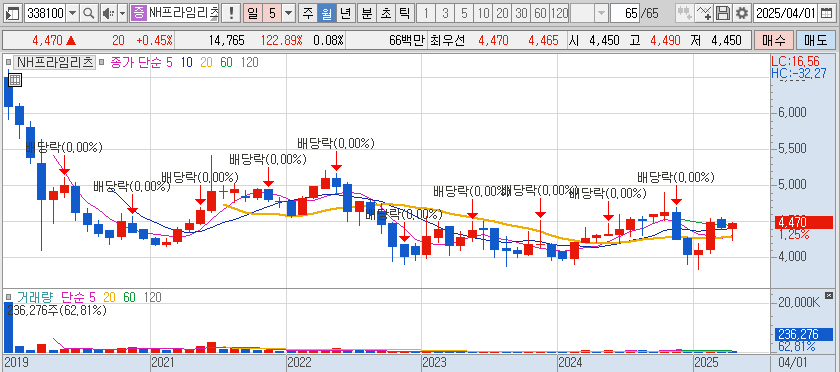Click the 2023 year label on time axis
This screenshot has width=840, height=372.
click(x=434, y=363)
